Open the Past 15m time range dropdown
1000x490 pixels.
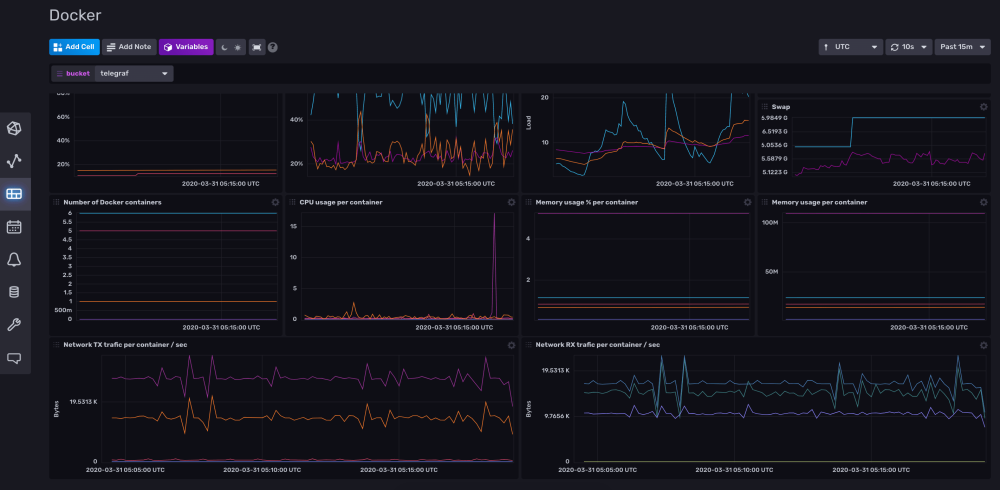click(962, 47)
